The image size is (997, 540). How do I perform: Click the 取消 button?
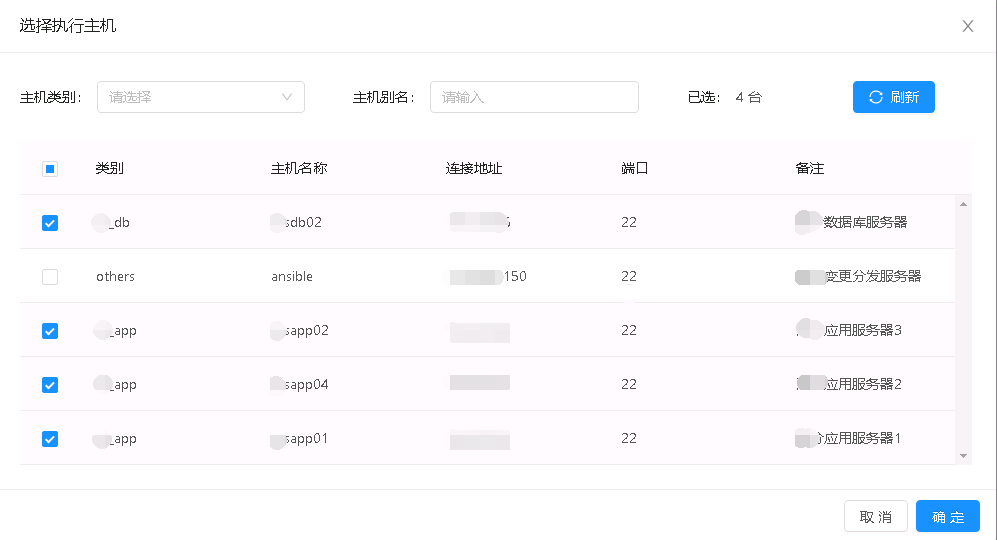point(876,516)
